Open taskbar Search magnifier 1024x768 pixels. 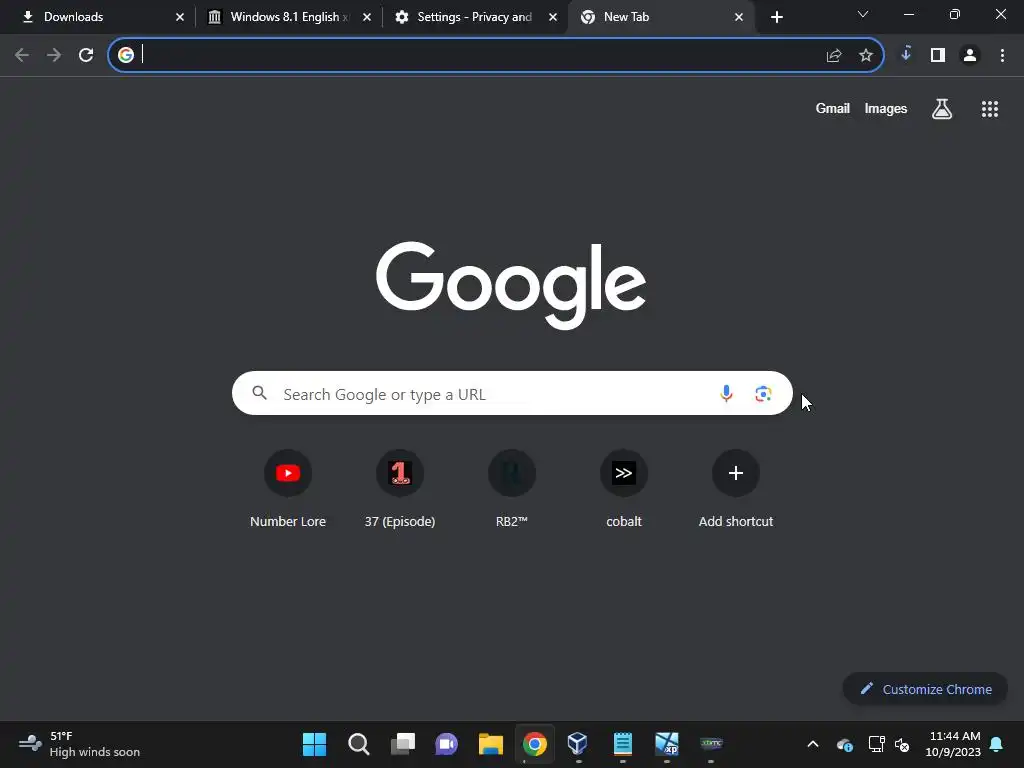359,744
